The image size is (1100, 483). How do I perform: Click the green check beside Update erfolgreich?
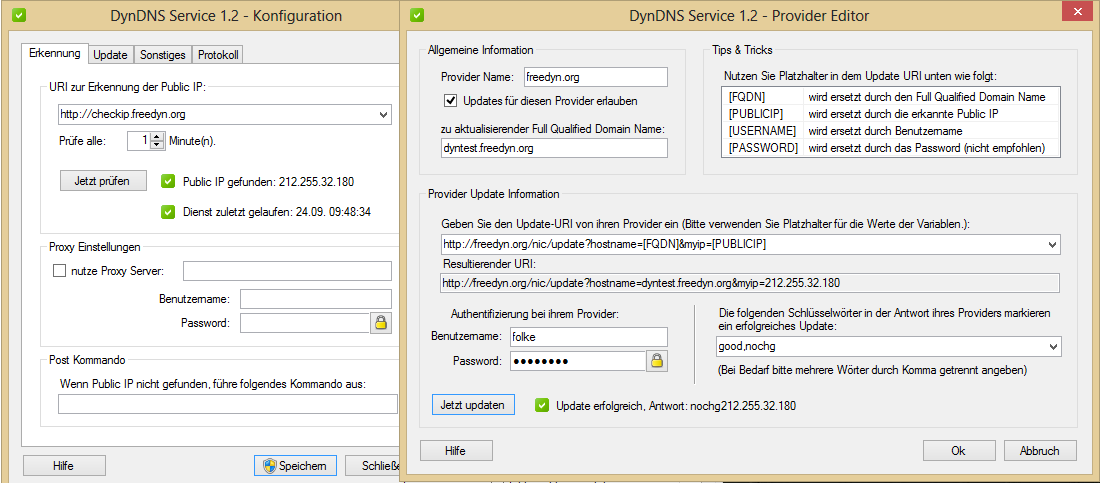click(541, 405)
